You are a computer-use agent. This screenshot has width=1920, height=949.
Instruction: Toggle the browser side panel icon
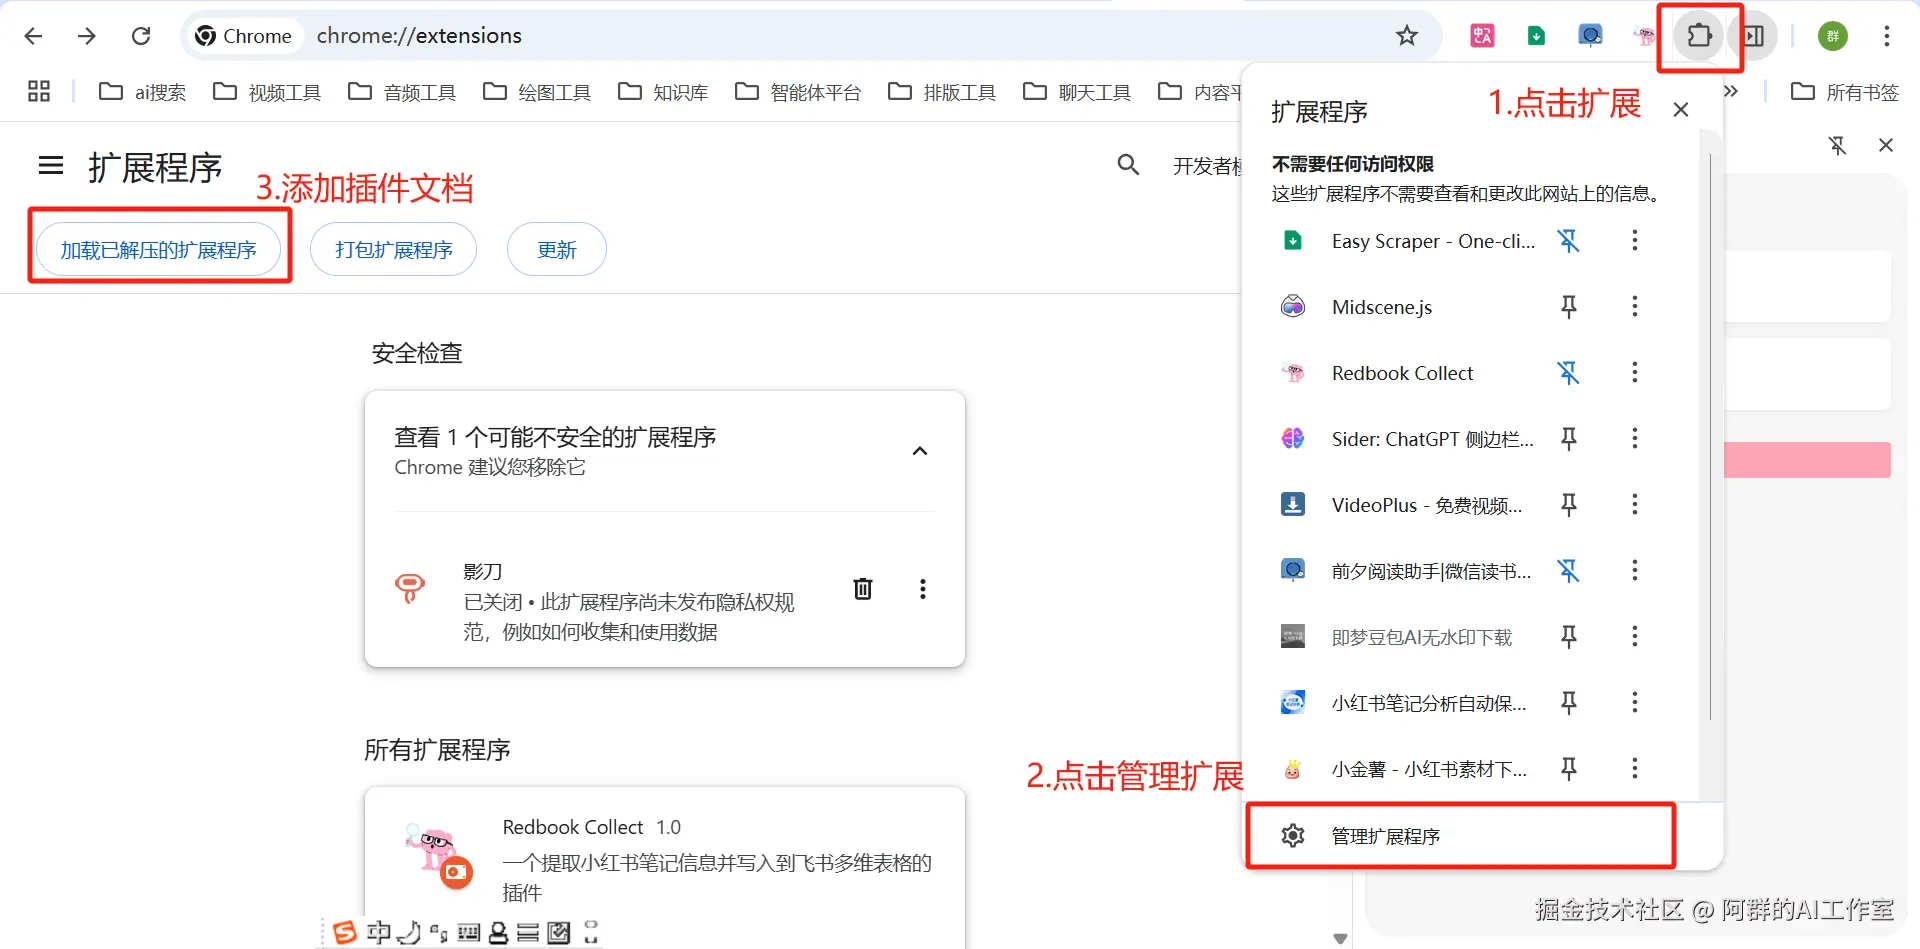[x=1753, y=36]
